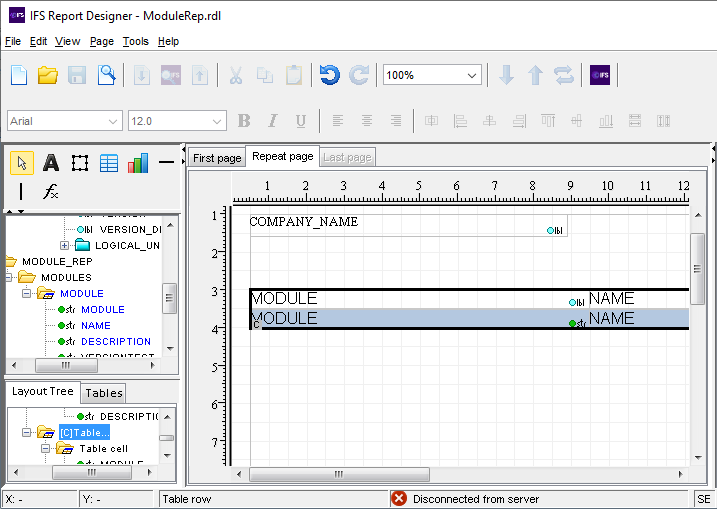Screen dimensions: 717x509
Task: Click the Paste clipboard icon
Action: pyautogui.click(x=294, y=75)
